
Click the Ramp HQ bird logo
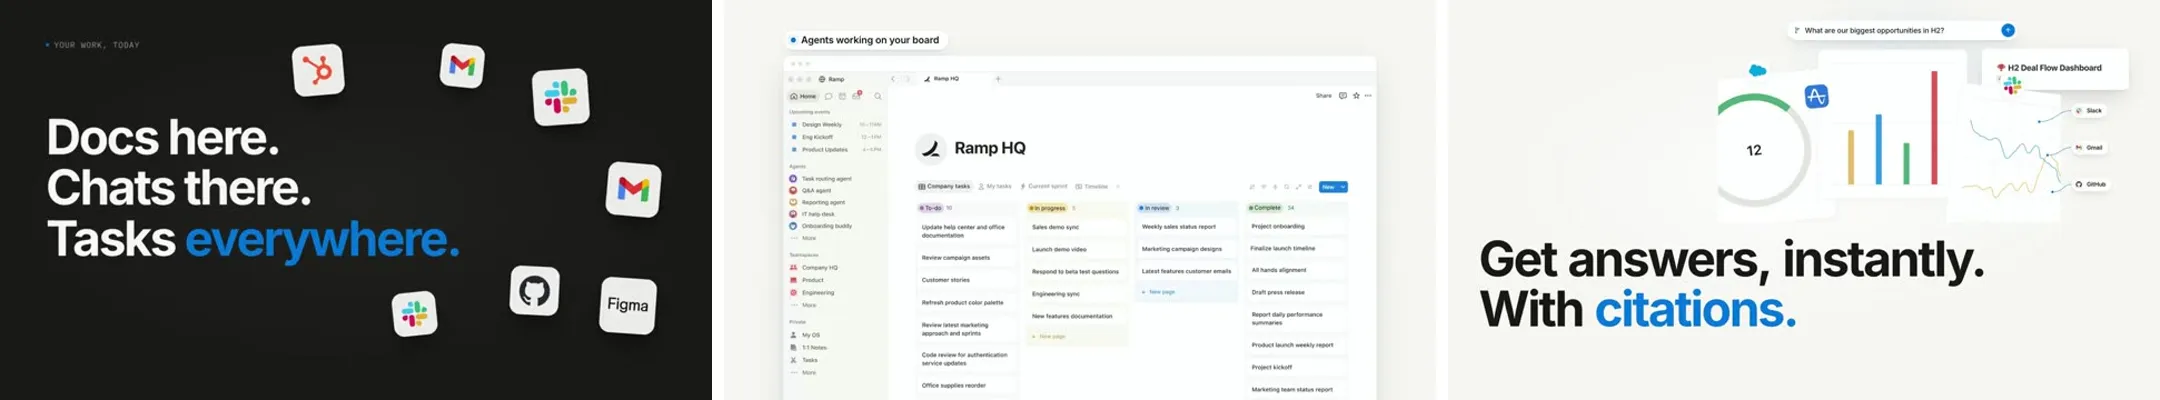931,148
